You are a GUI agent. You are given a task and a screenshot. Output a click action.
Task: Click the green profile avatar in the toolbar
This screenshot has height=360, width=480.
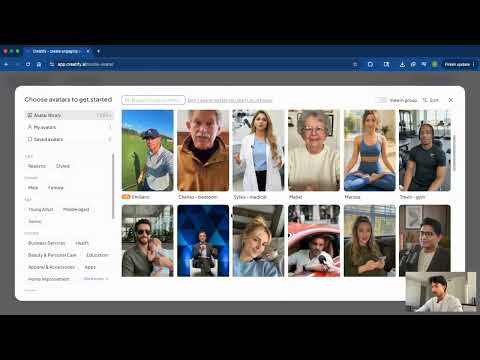435,64
